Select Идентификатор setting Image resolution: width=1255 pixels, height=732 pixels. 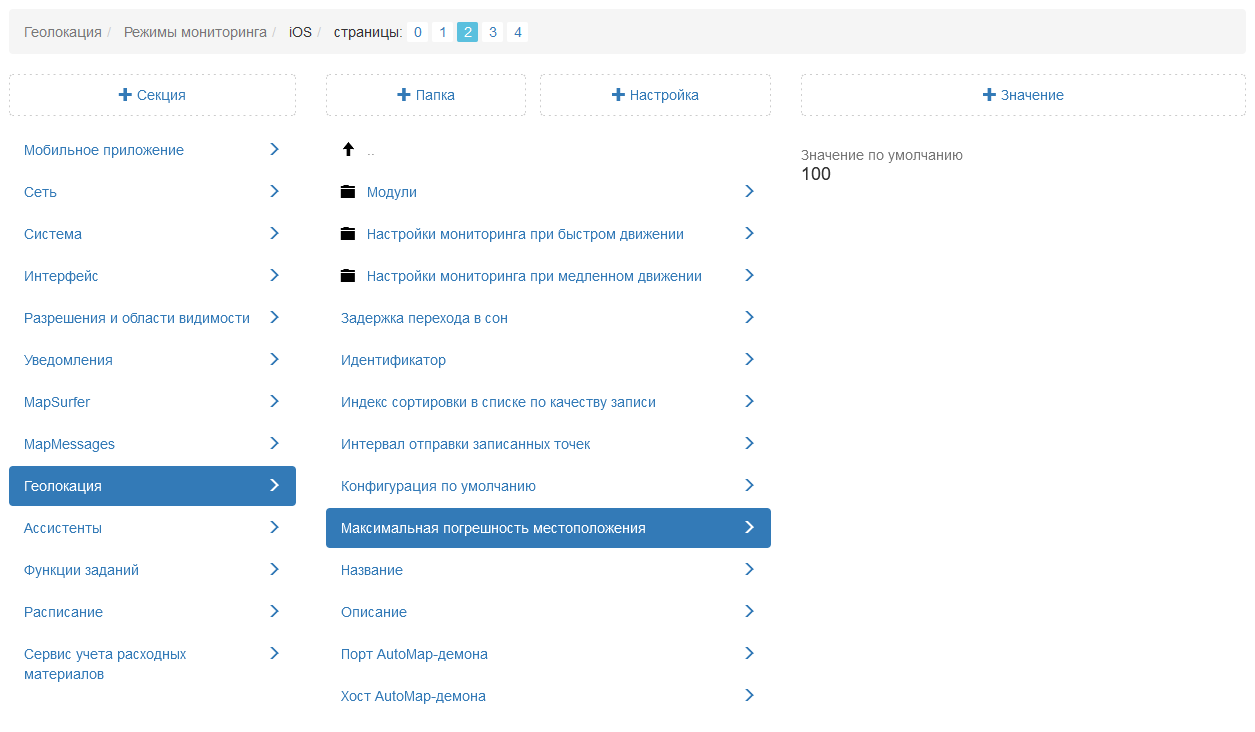pyautogui.click(x=548, y=360)
